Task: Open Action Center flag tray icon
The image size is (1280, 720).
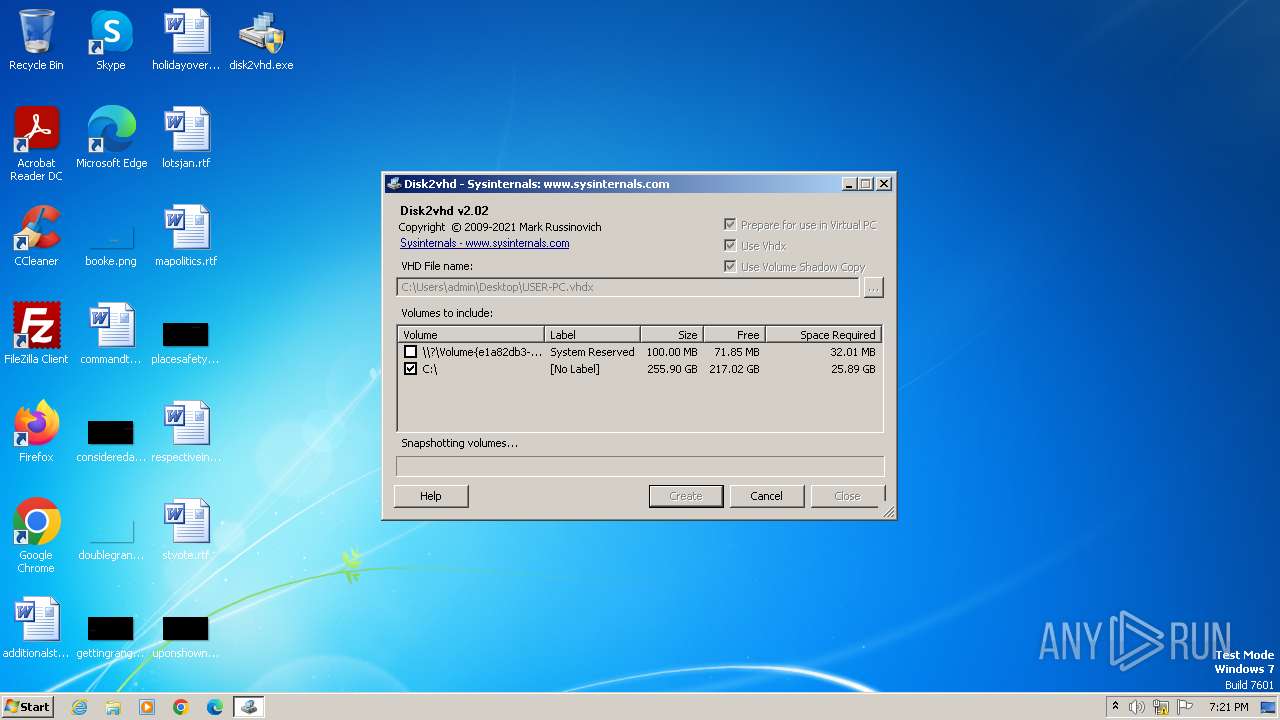Action: tap(1186, 707)
